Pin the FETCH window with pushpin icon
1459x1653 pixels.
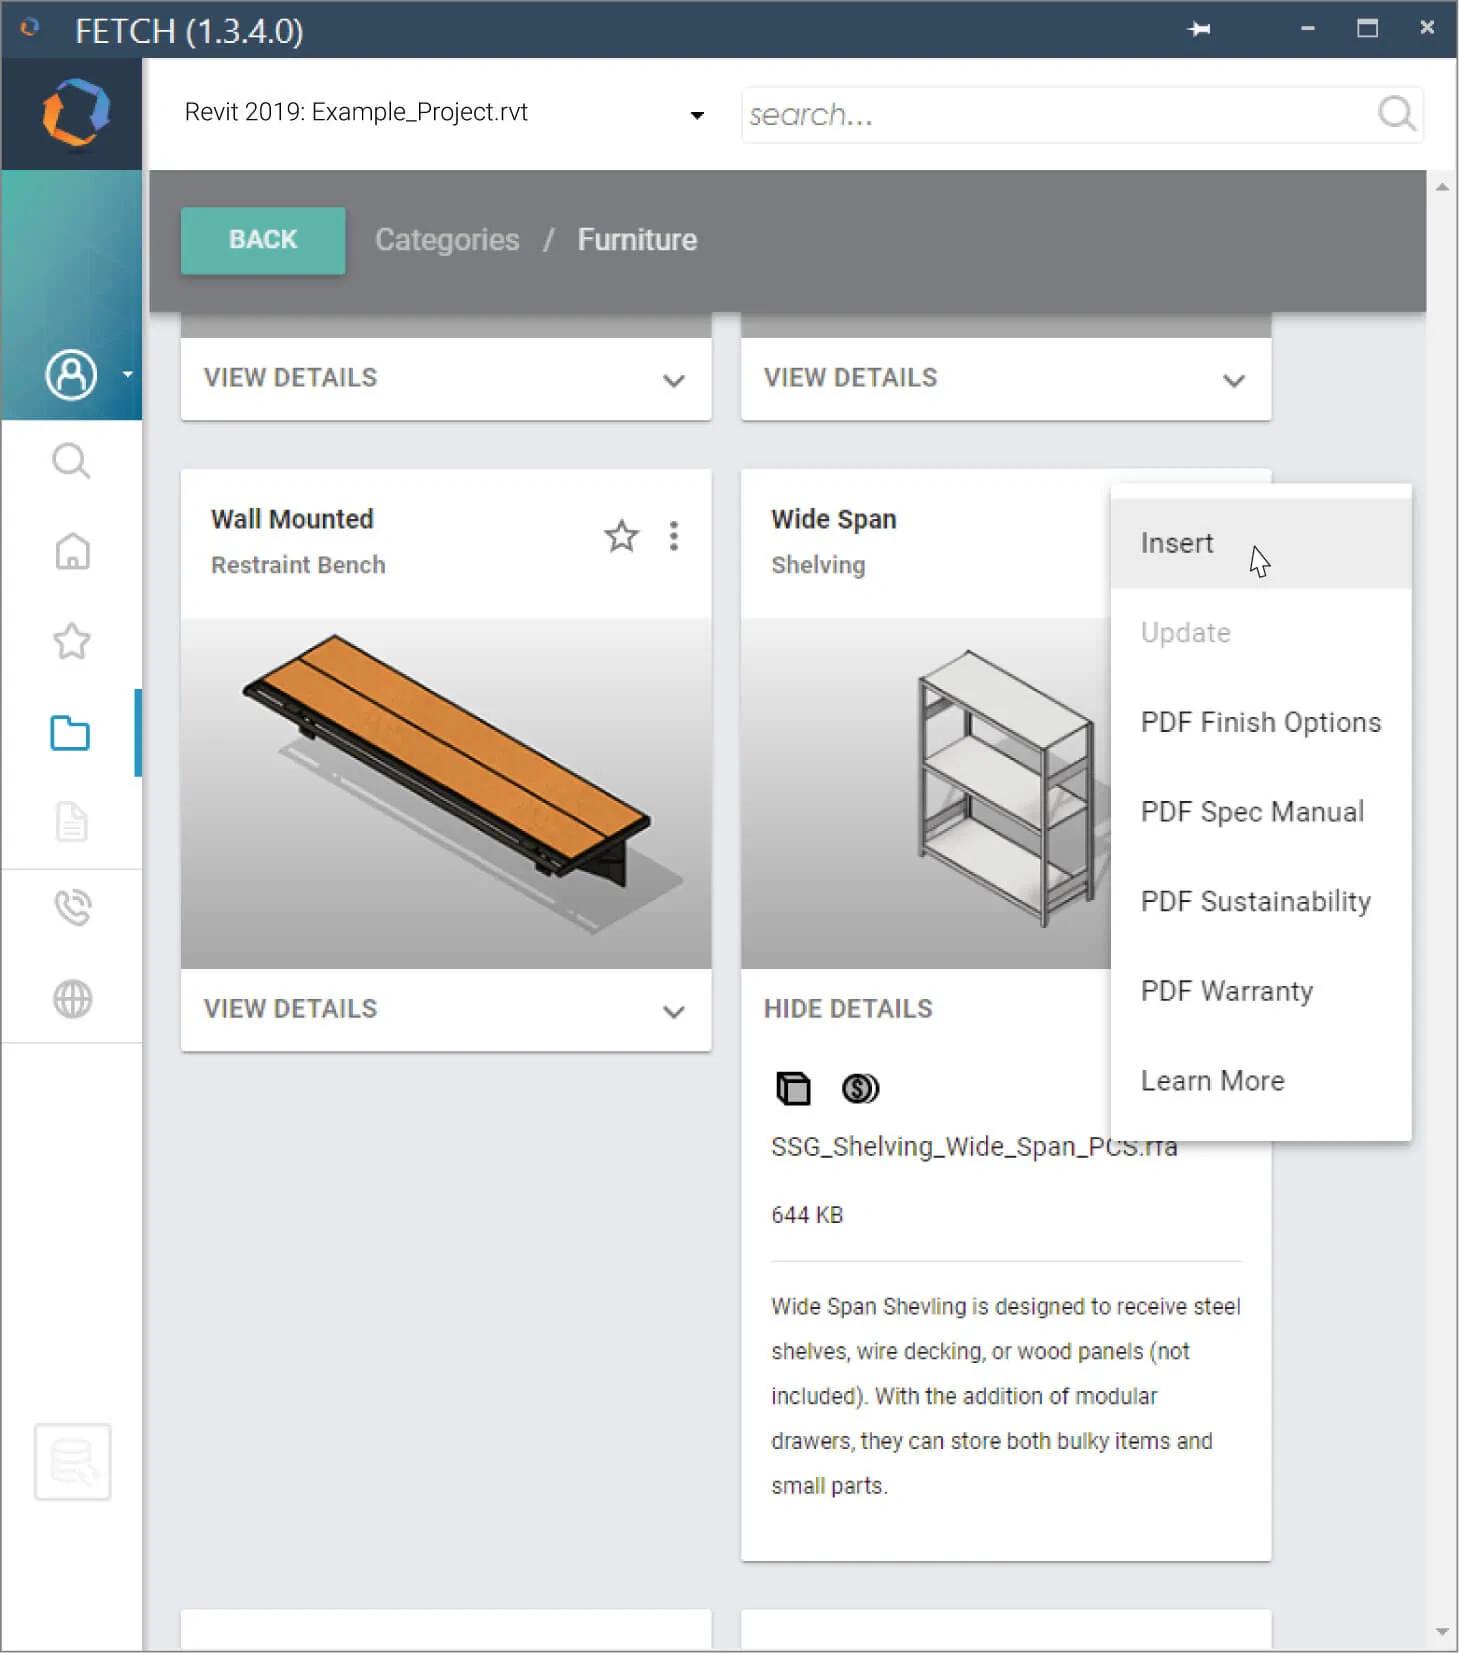click(x=1199, y=29)
